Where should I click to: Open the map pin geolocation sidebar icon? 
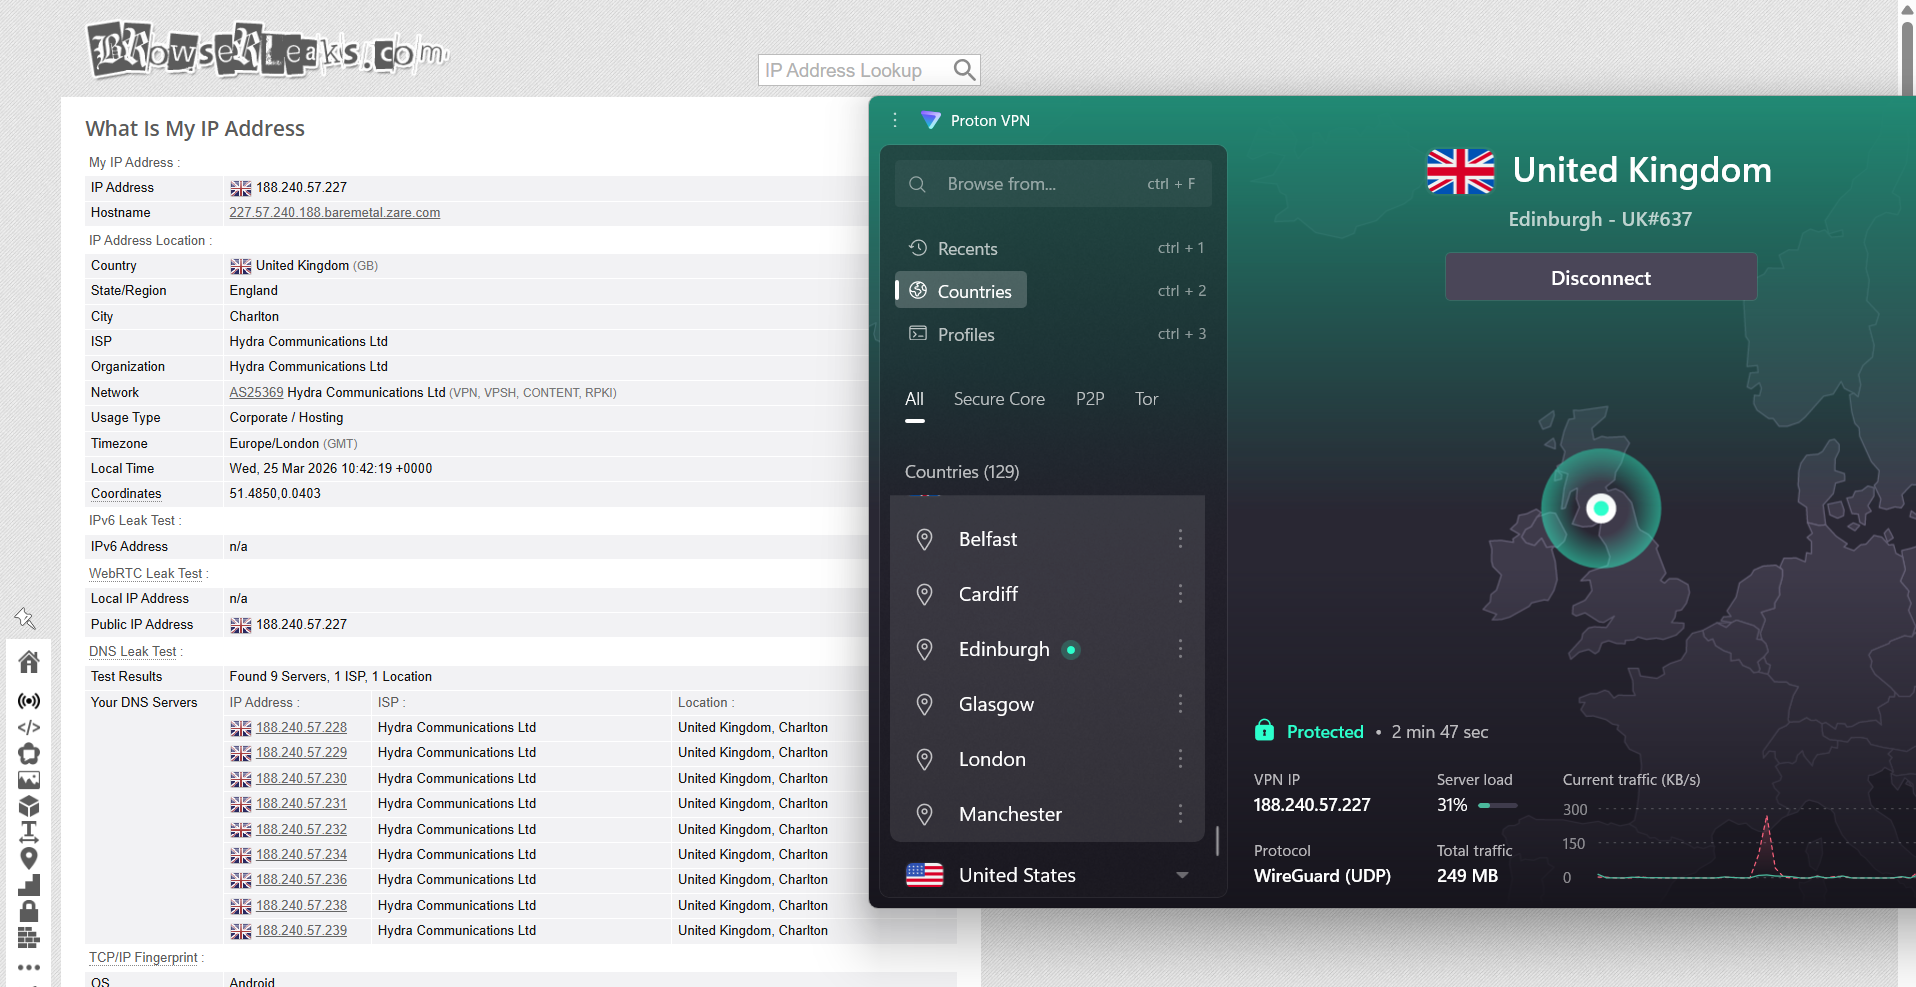pos(29,858)
